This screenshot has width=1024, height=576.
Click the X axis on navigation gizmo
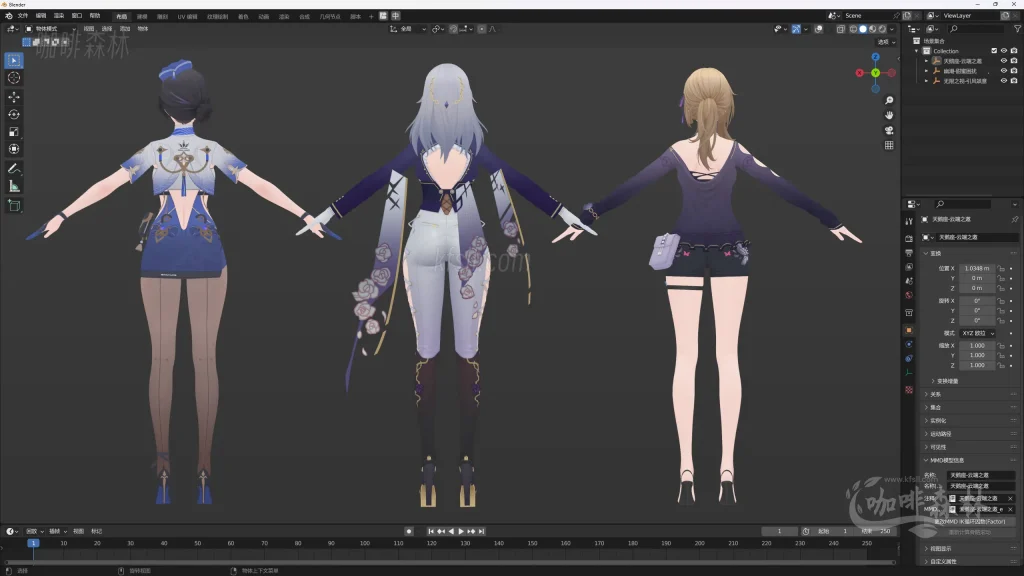coord(859,73)
